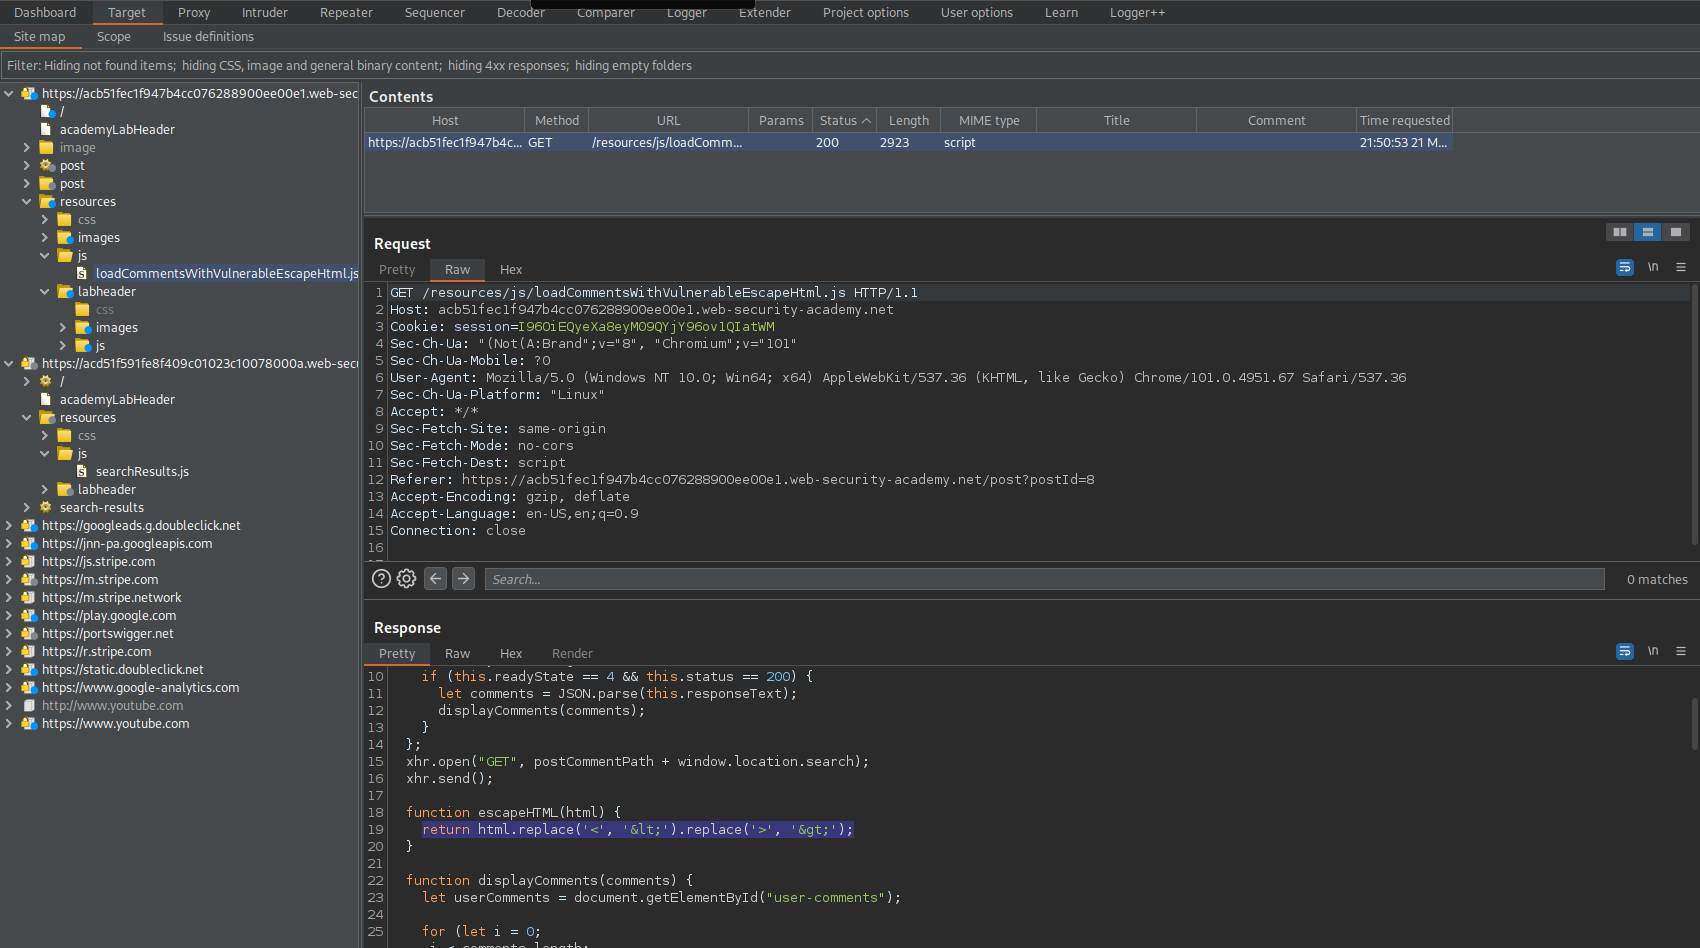This screenshot has height=948, width=1700.
Task: Expand the https://m.stripe.network host
Action: tap(9, 597)
